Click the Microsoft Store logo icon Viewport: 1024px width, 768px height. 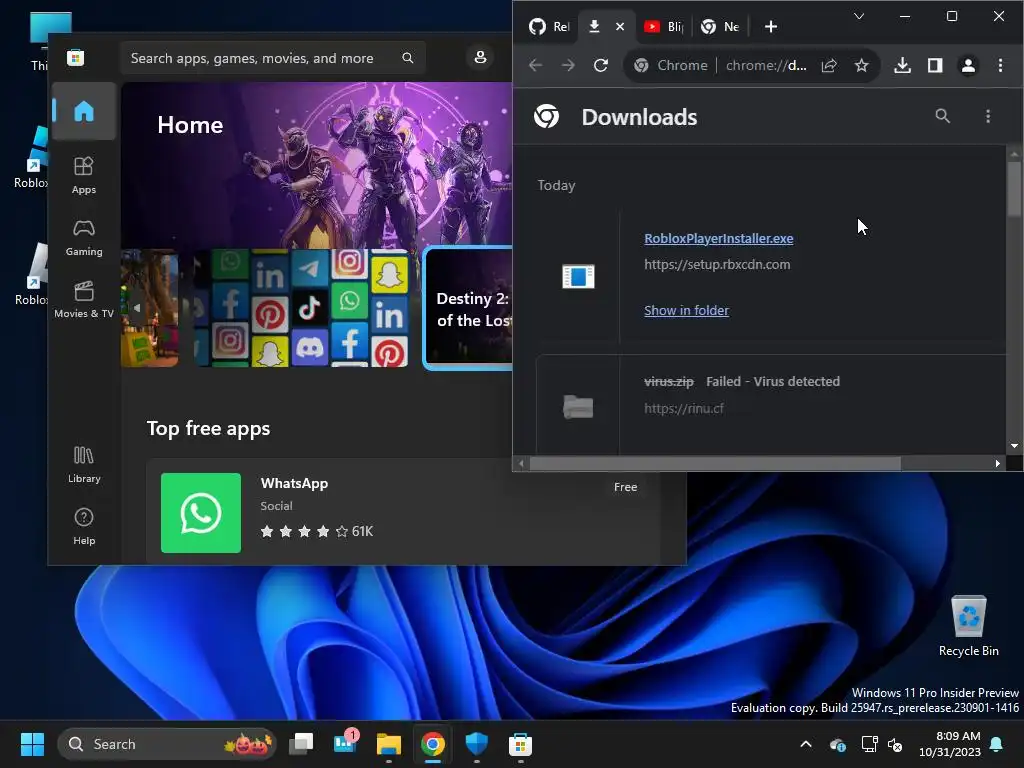coord(76,58)
